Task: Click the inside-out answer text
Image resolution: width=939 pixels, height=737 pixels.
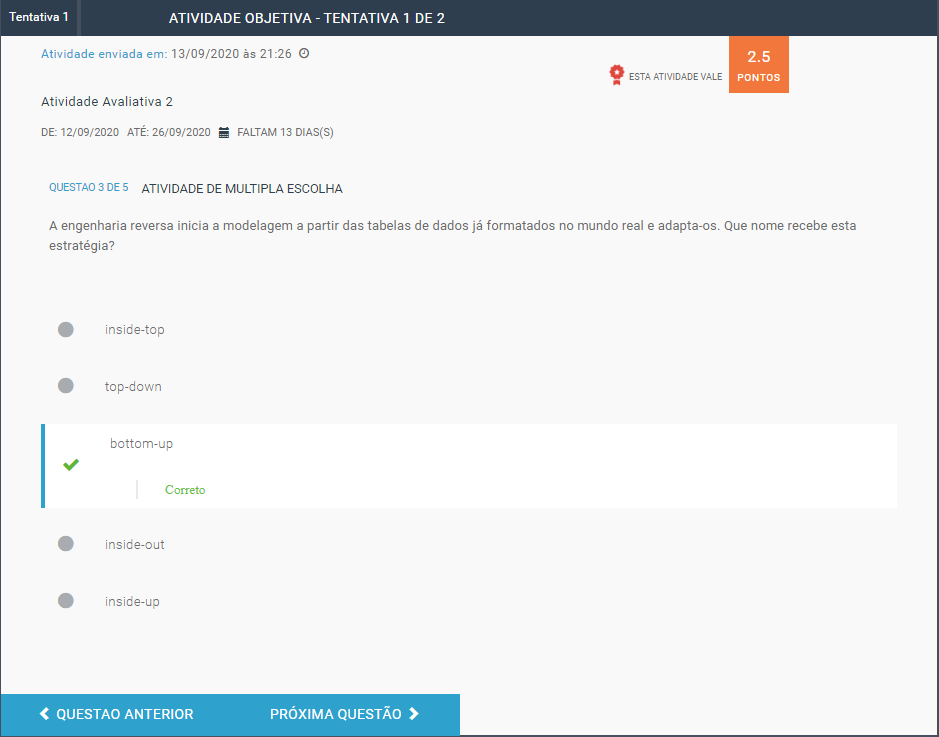Action: click(135, 545)
